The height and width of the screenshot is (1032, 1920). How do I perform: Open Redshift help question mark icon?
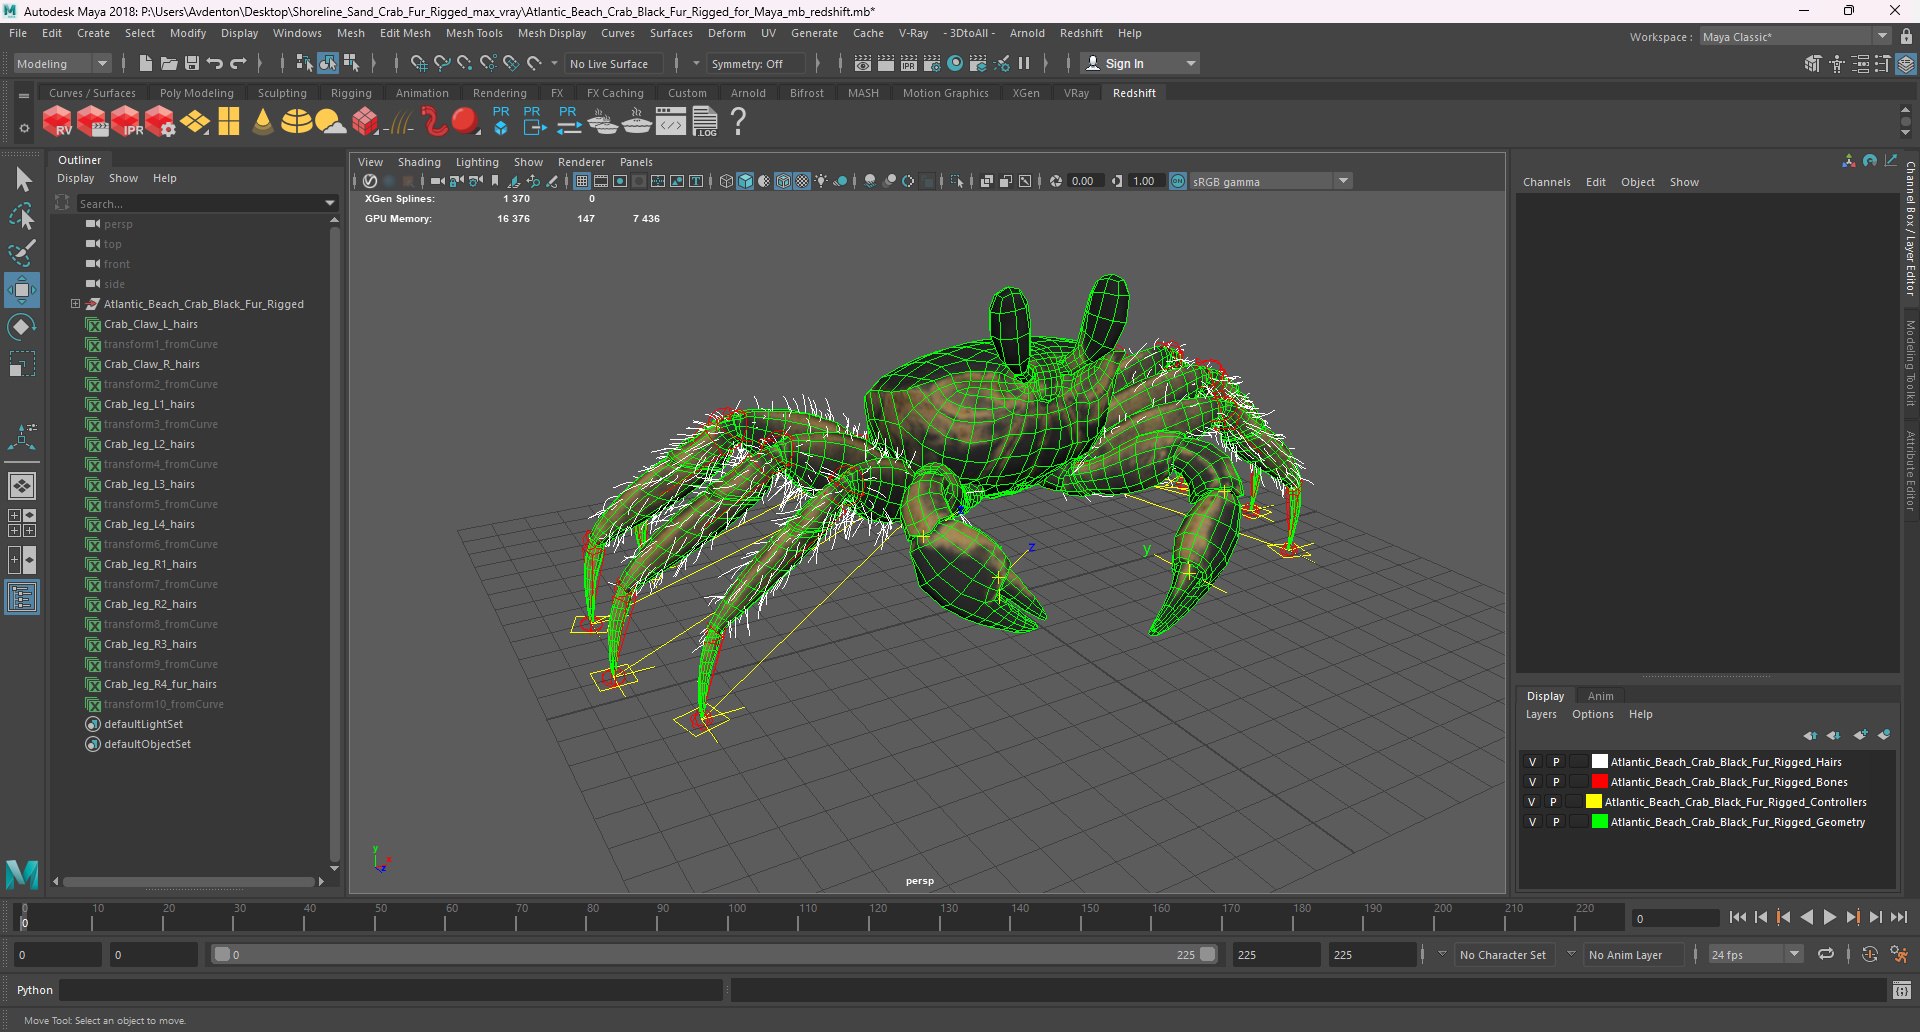(738, 121)
